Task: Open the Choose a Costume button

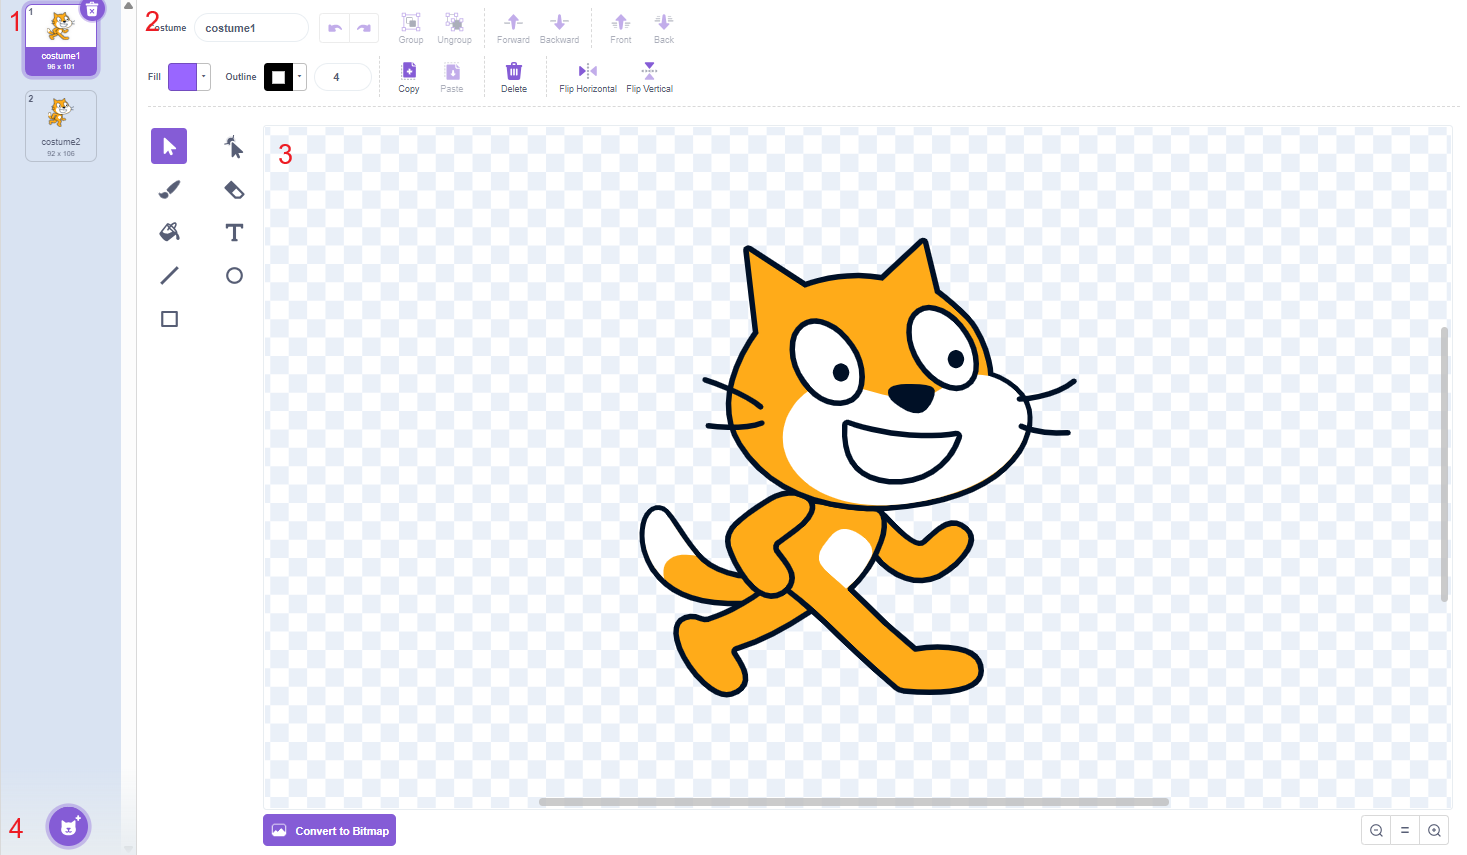Action: point(69,827)
